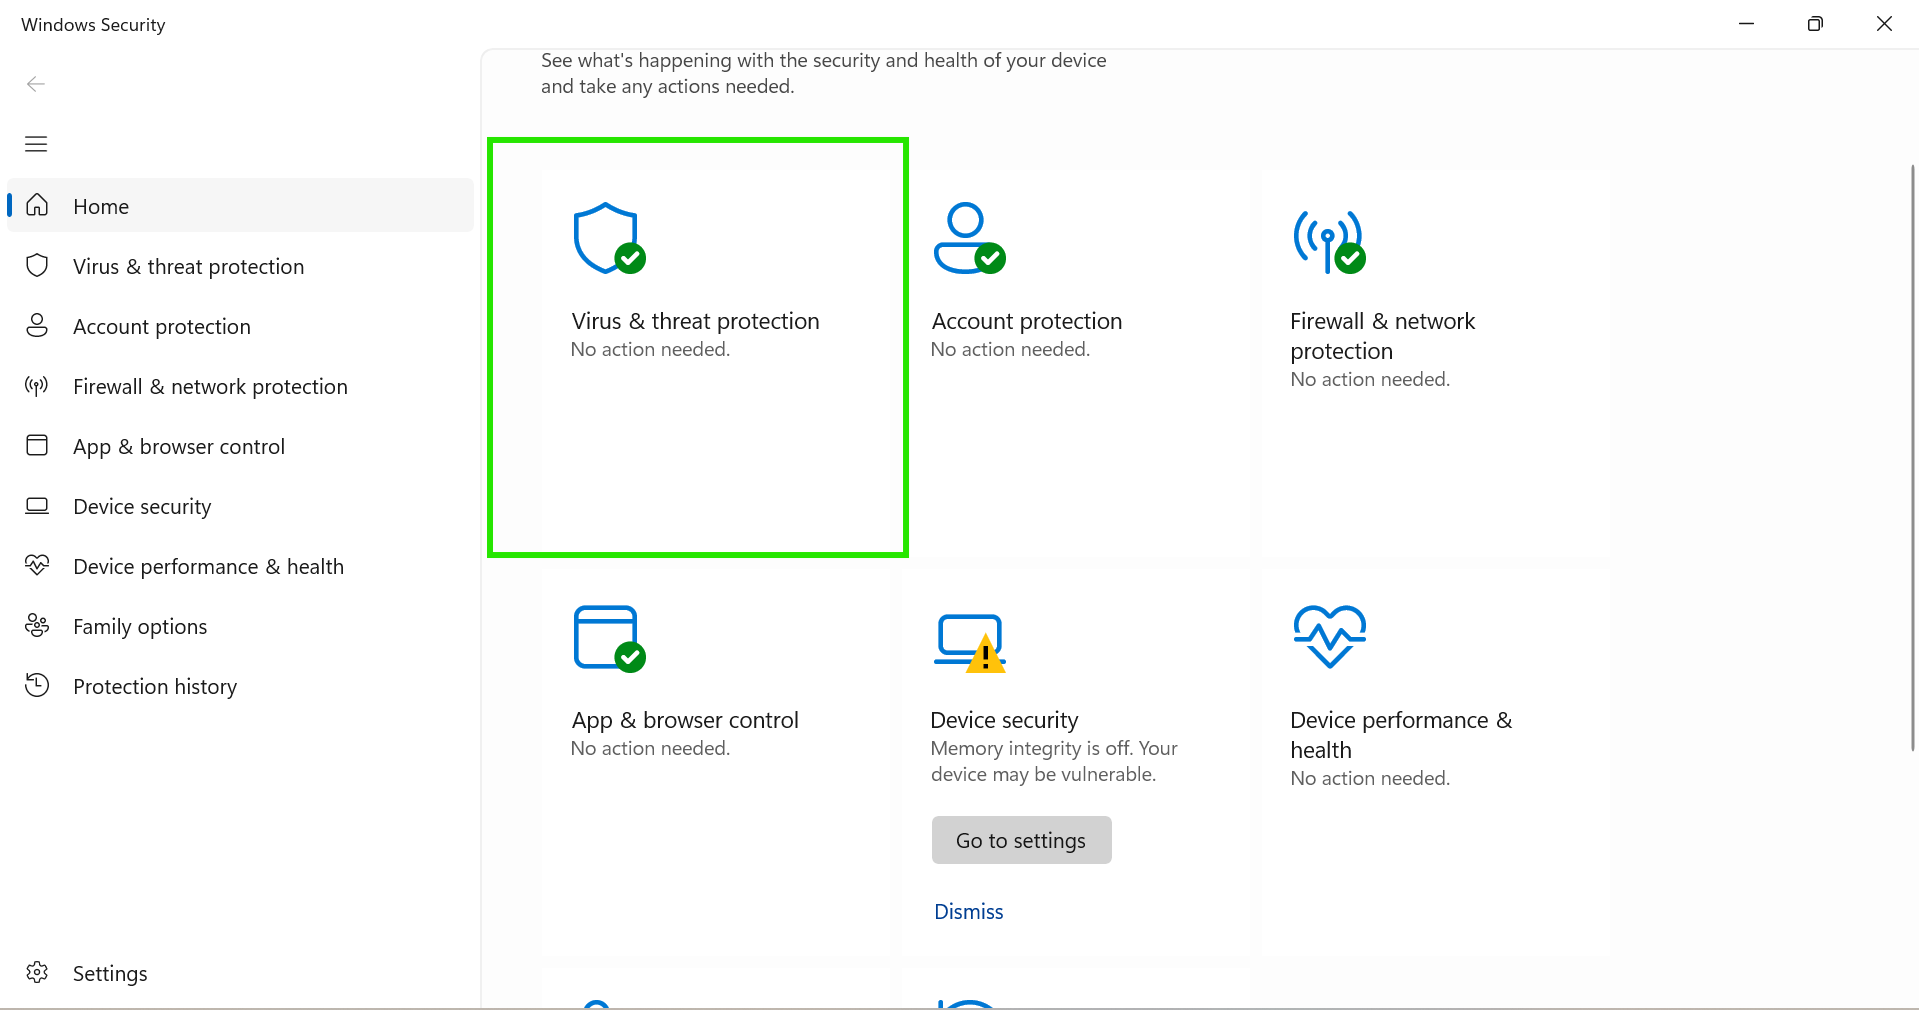Open Firewall & network protection tile title
This screenshot has width=1919, height=1010.
1382,336
